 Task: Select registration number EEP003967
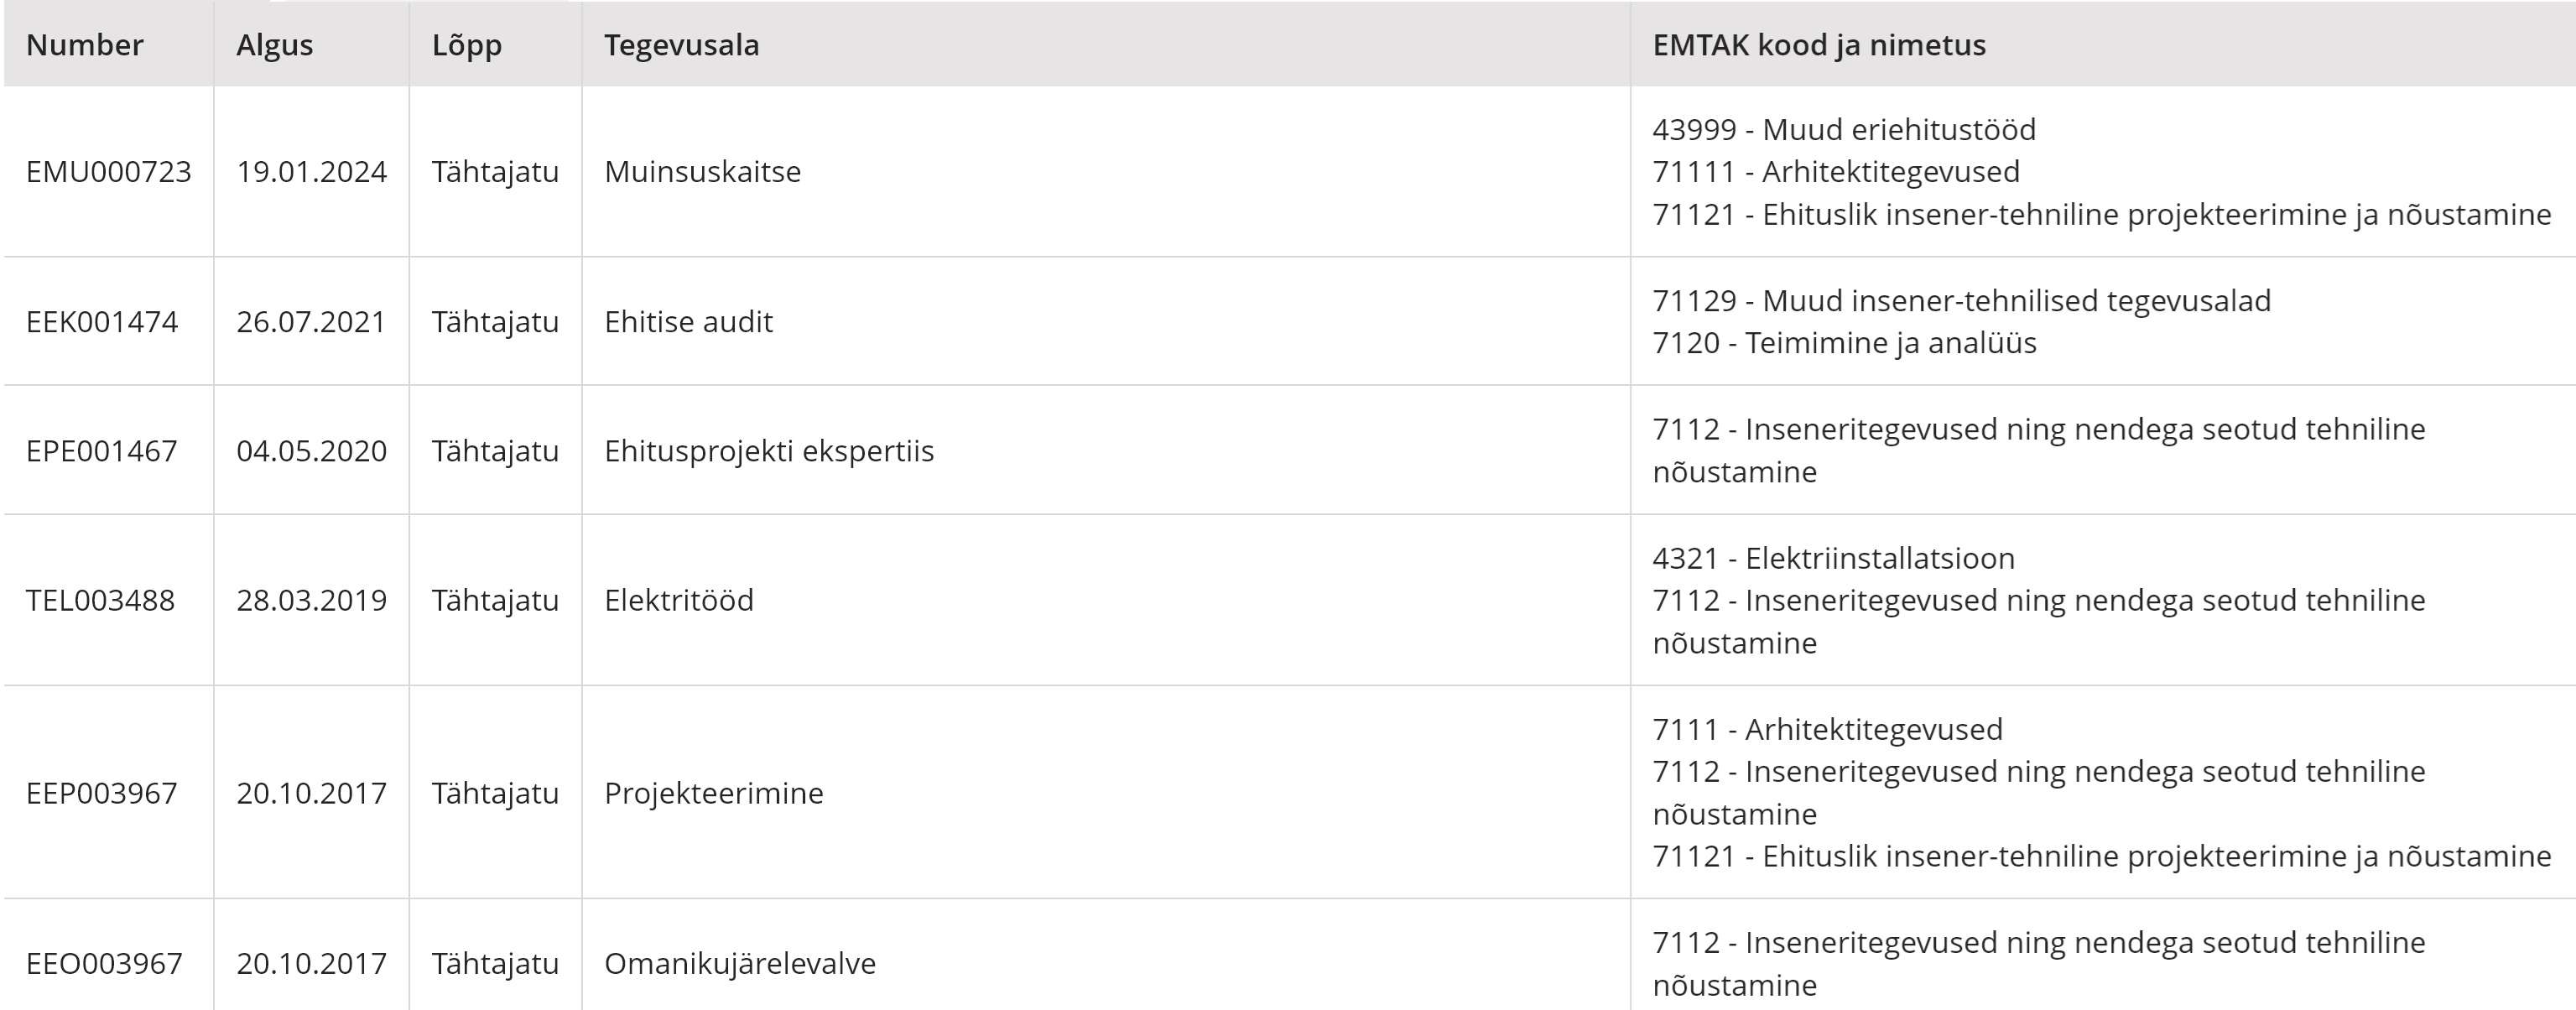point(101,793)
